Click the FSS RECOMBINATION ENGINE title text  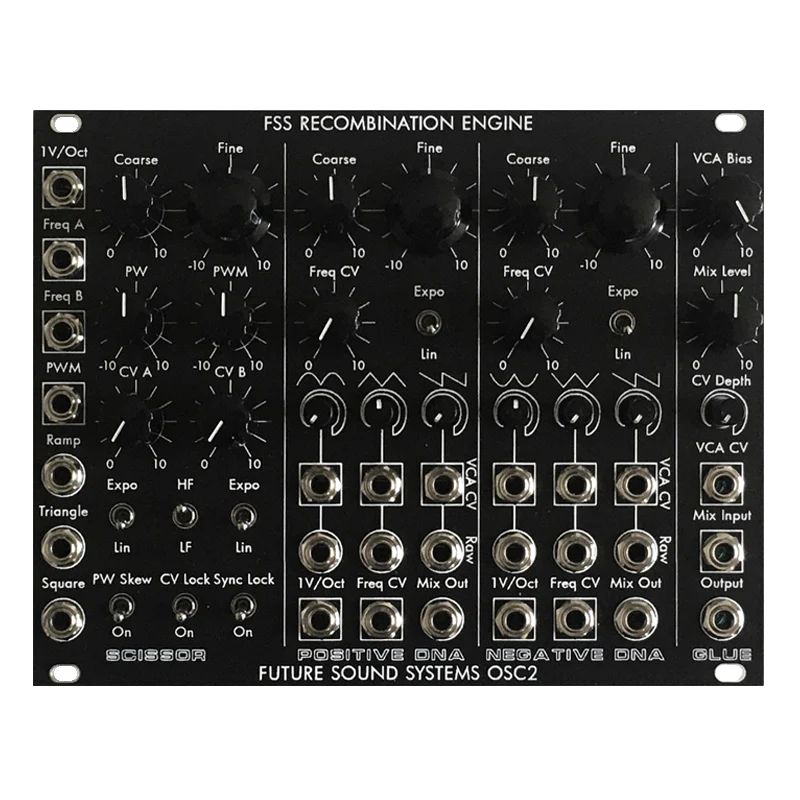(398, 123)
